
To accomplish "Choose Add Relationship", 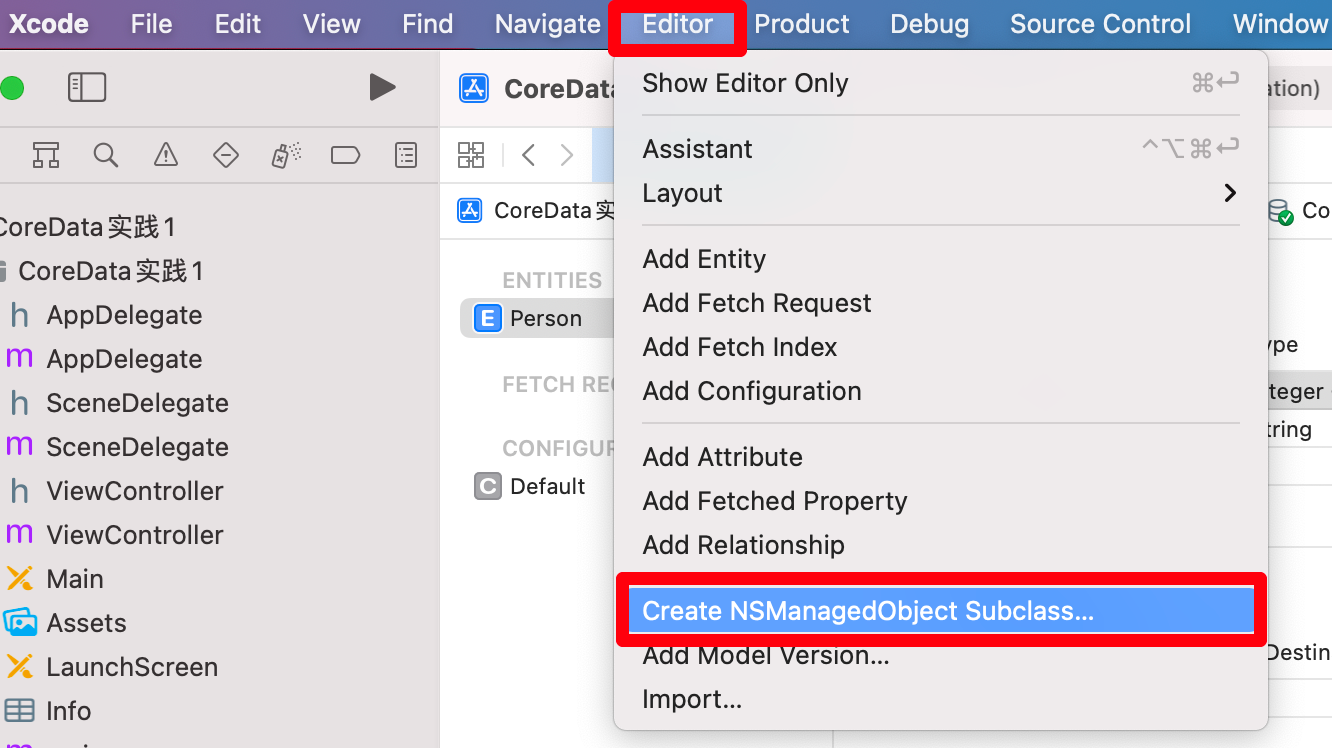I will point(940,545).
